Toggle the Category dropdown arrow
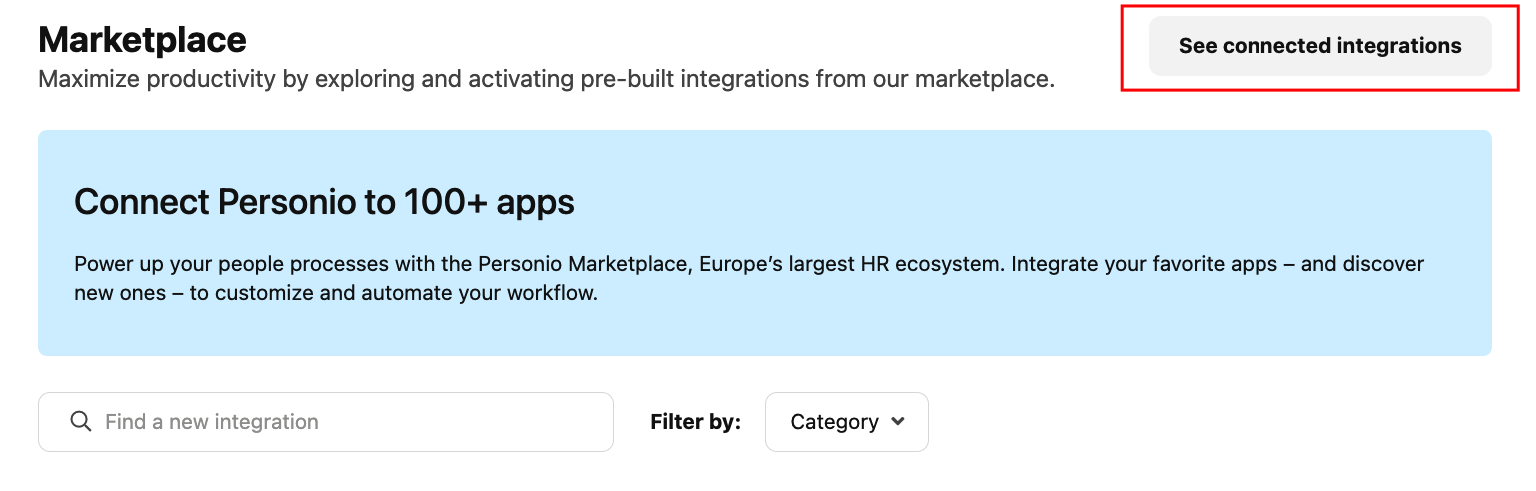The height and width of the screenshot is (491, 1536). point(898,422)
